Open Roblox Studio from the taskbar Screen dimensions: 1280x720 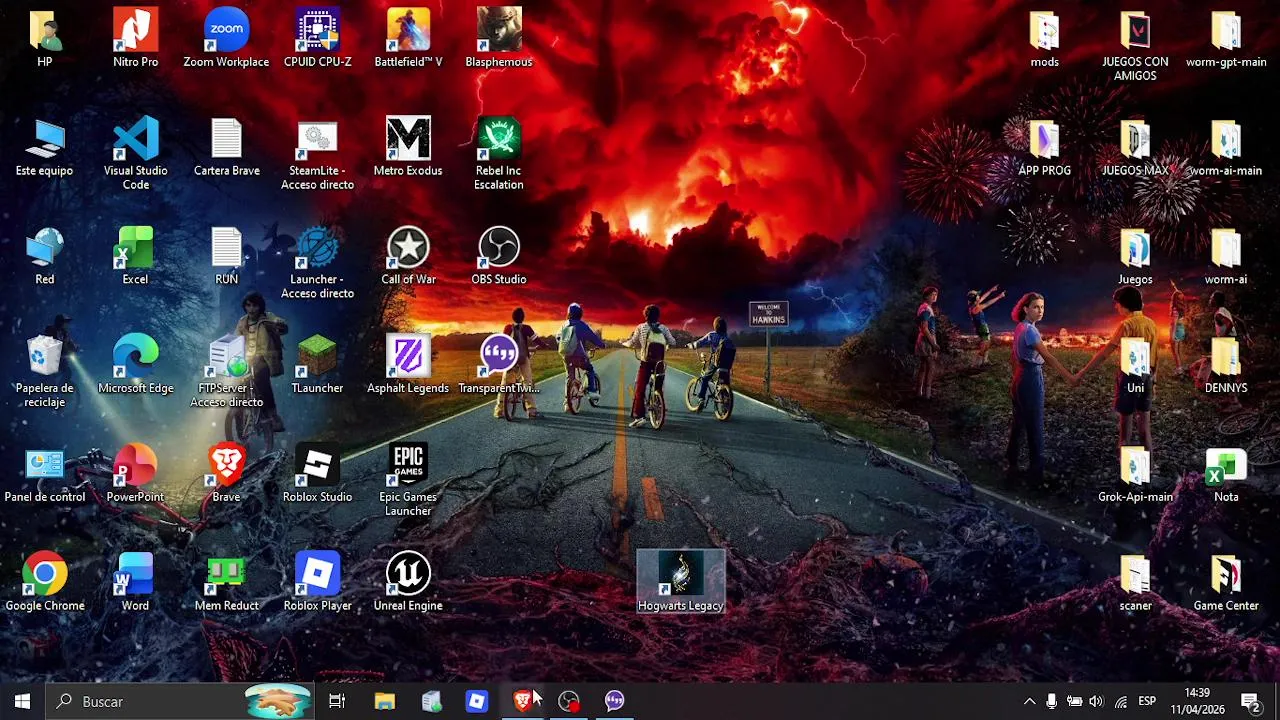coord(476,701)
